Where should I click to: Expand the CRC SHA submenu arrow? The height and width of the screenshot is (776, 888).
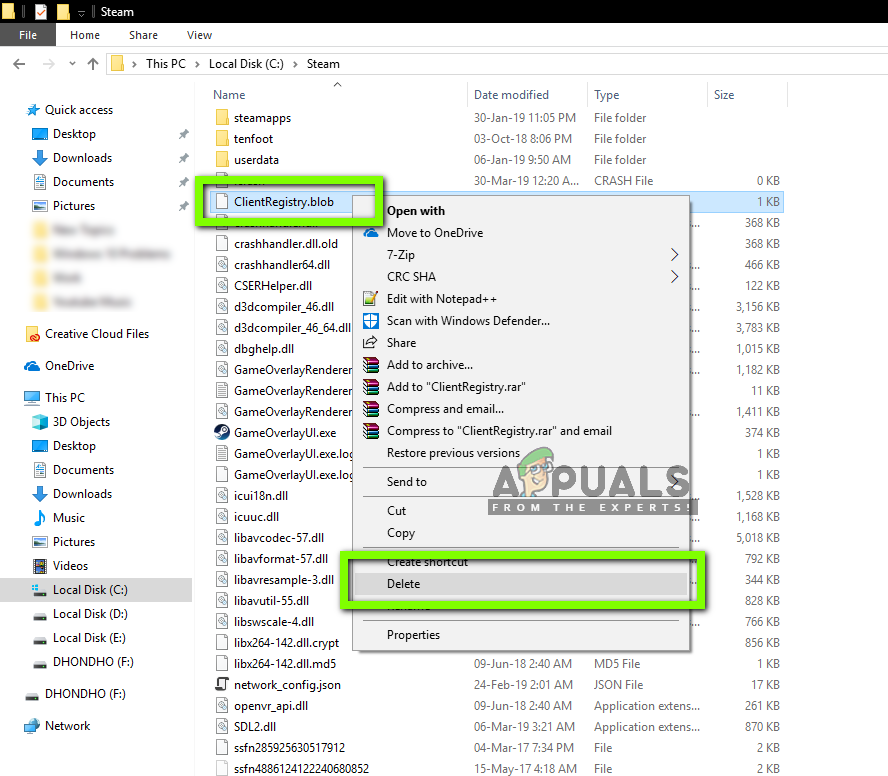[674, 277]
